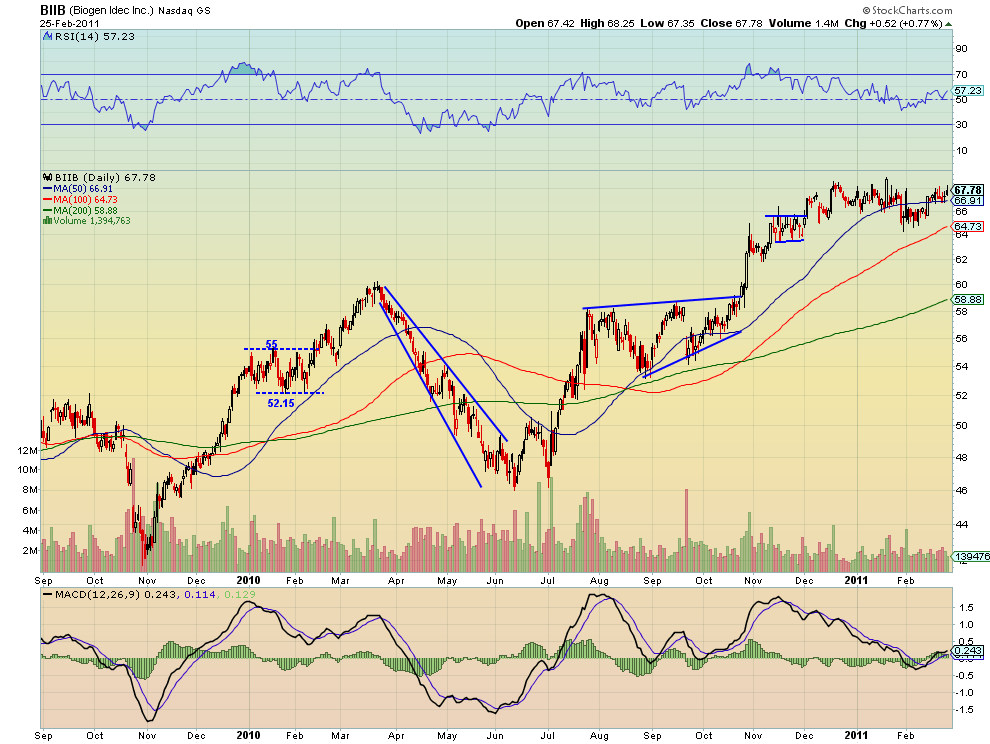Screen dimensions: 990x744
Task: Click the BIIB (Daily) 67.78 legend
Action: (105, 177)
